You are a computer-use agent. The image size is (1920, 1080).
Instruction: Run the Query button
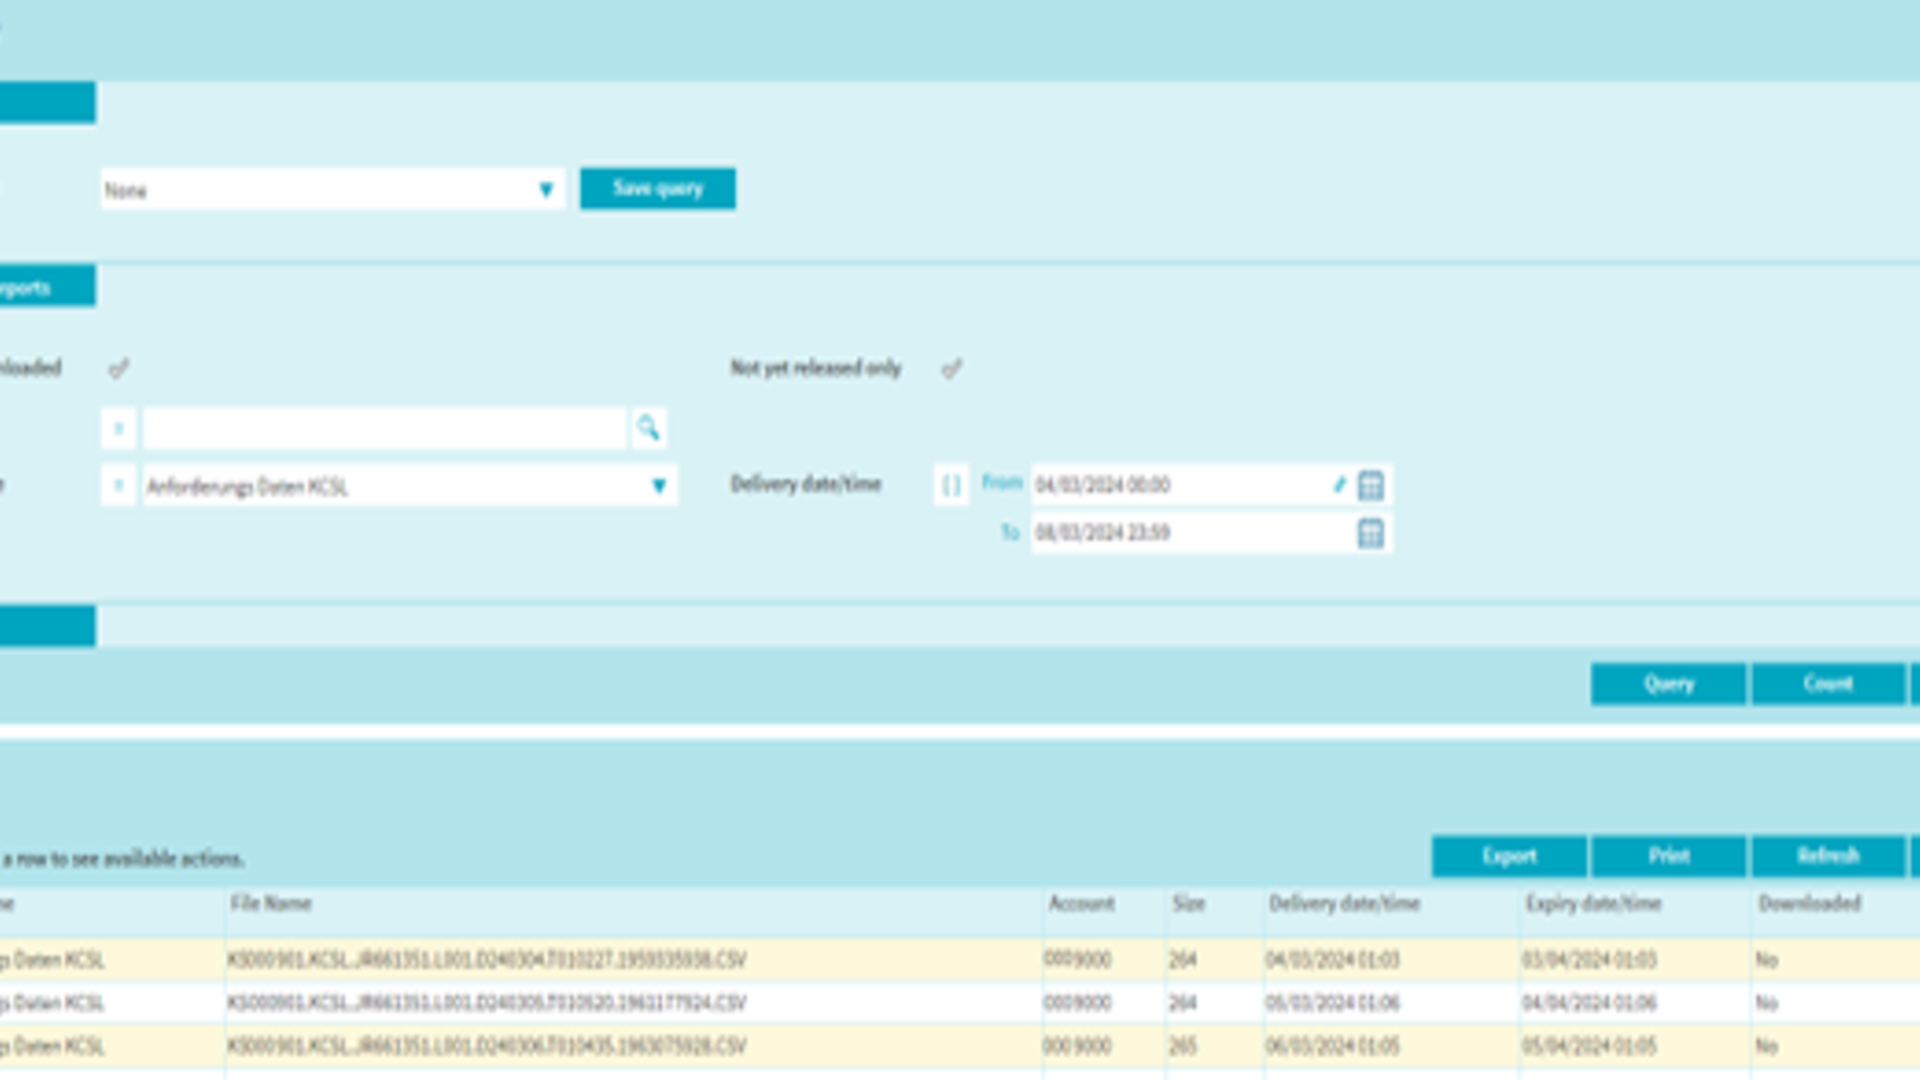click(x=1668, y=684)
